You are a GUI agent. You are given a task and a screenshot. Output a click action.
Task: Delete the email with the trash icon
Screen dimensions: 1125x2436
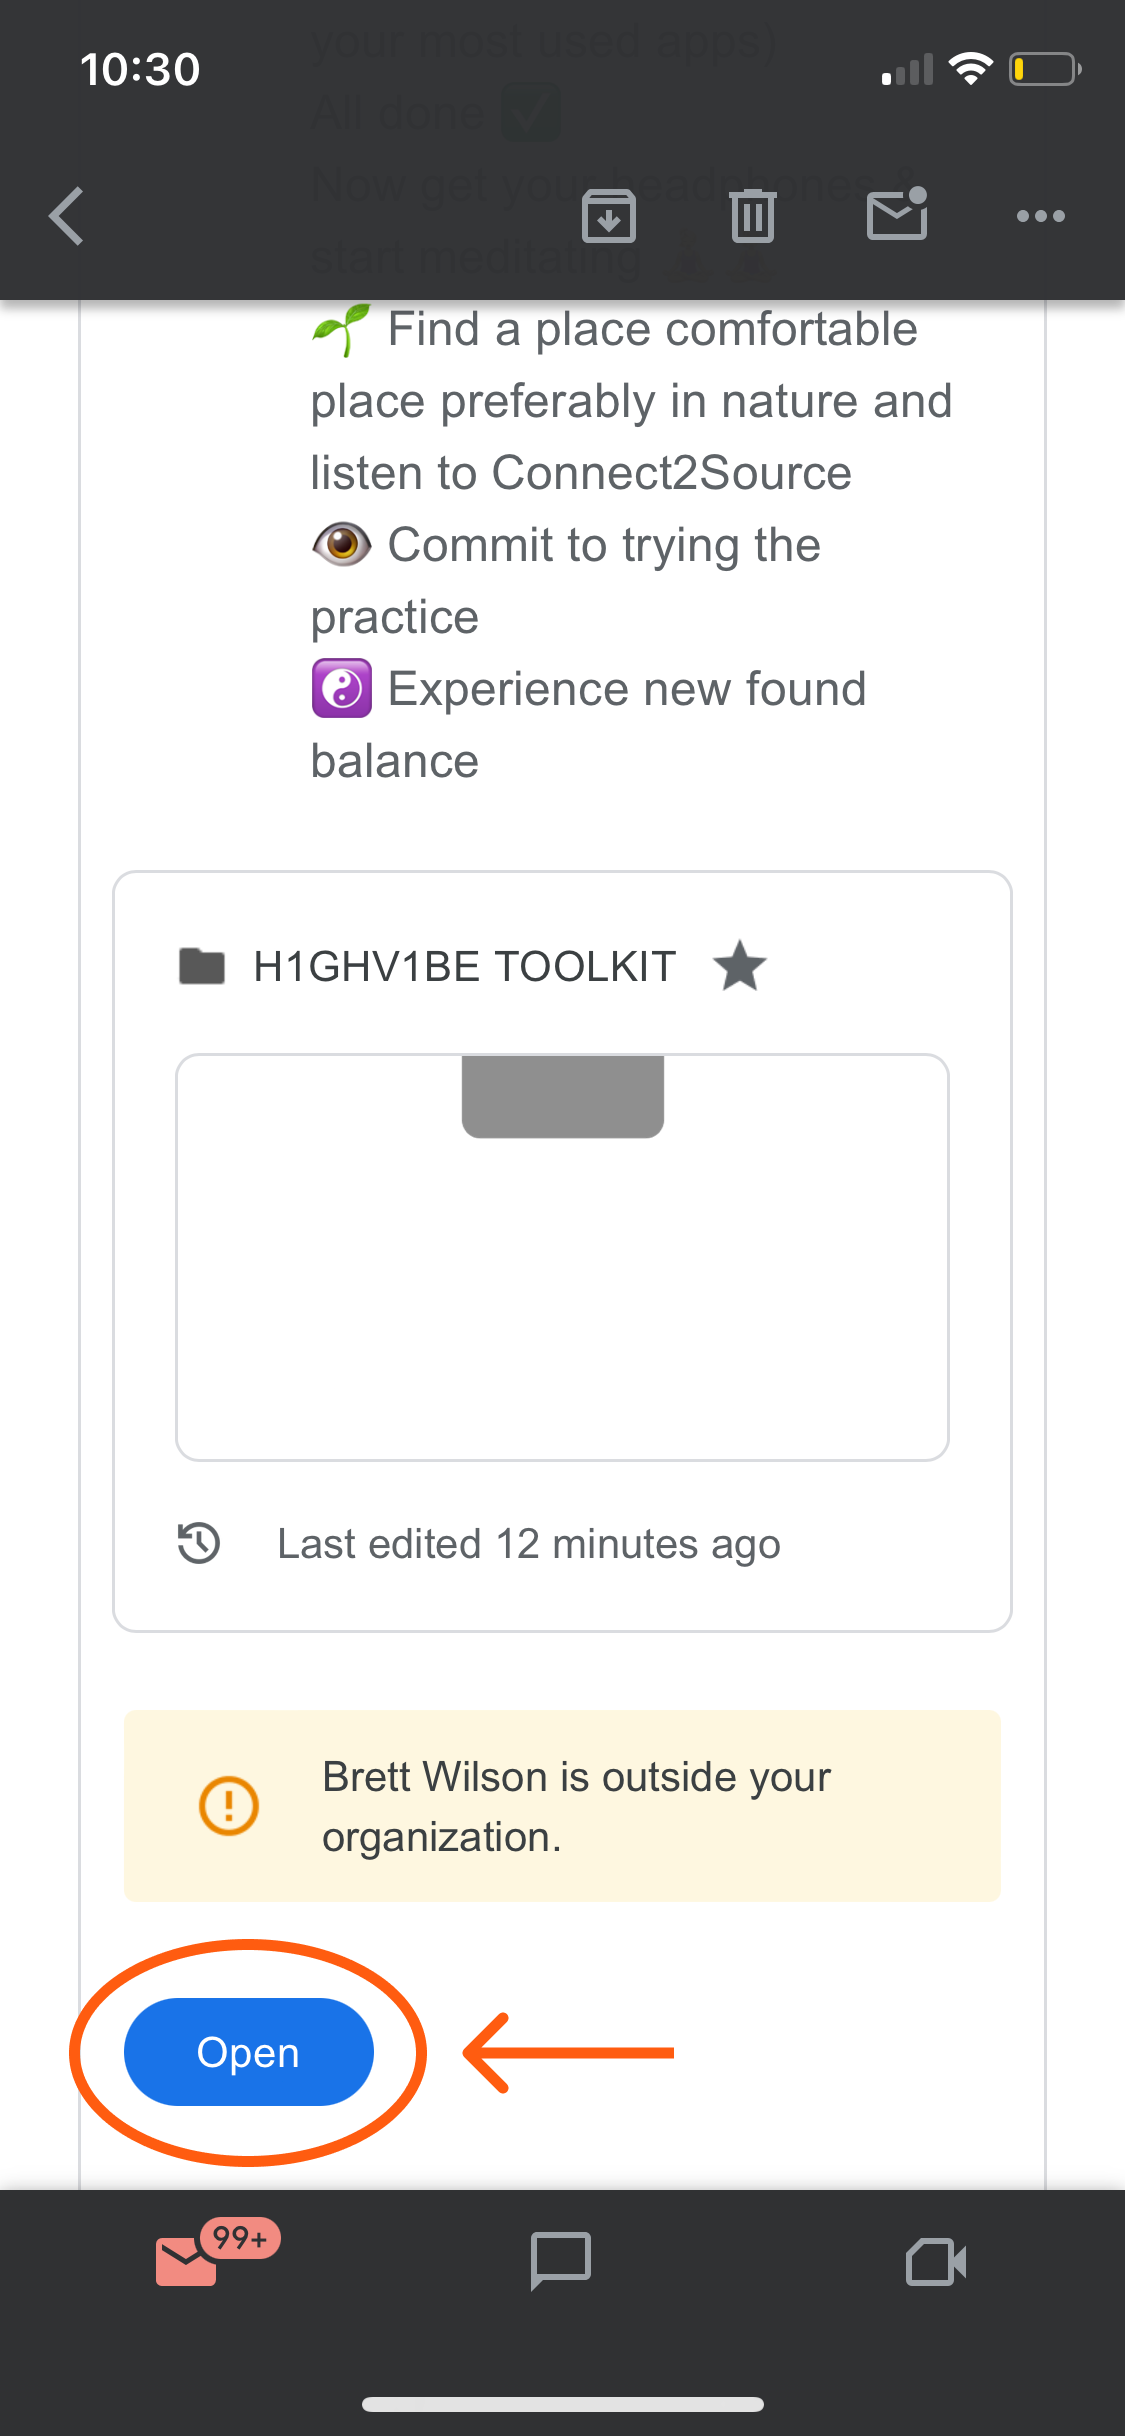point(753,216)
